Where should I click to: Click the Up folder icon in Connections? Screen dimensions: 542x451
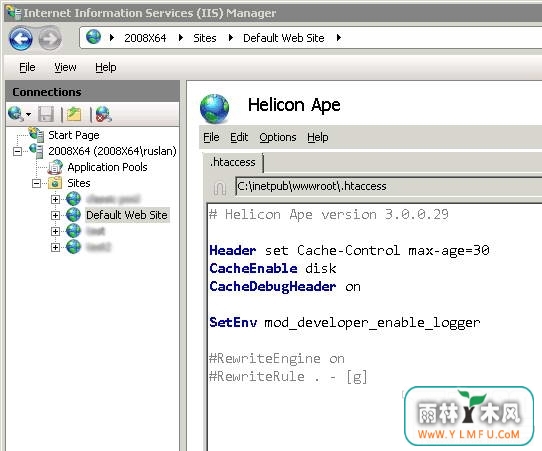[74, 114]
